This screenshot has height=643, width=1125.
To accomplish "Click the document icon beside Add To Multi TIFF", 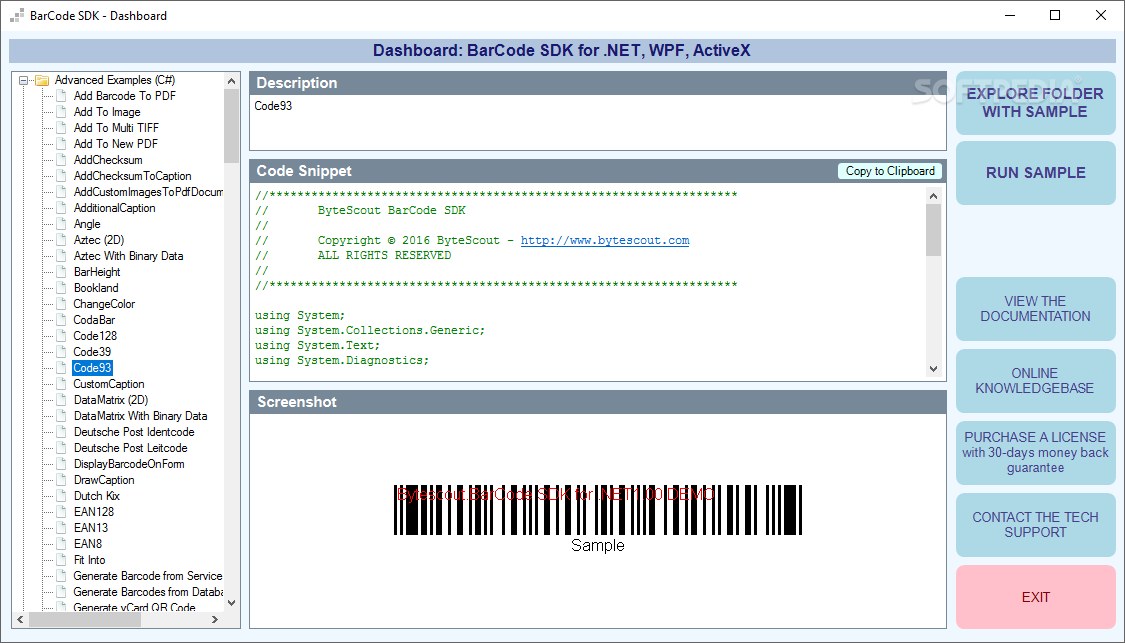I will tap(62, 128).
